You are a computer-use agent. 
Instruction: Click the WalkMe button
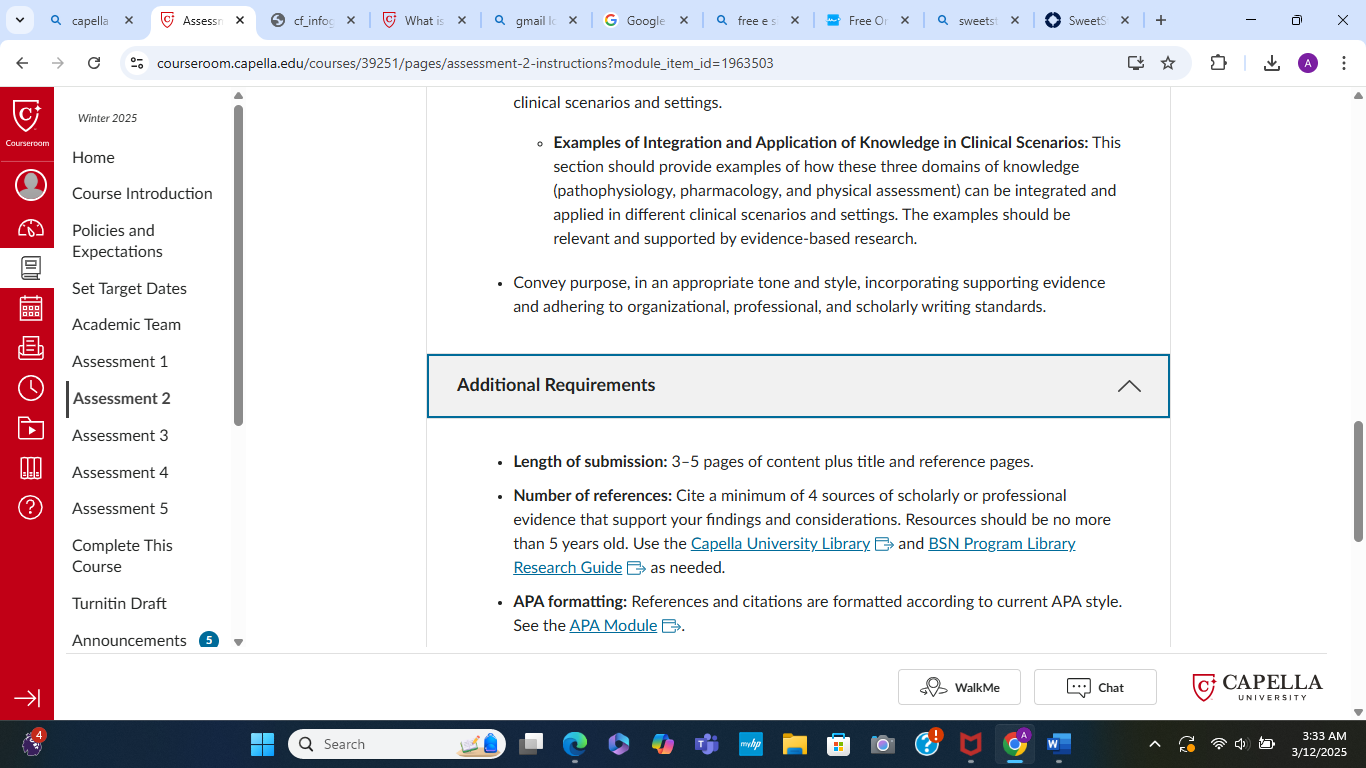coord(959,687)
